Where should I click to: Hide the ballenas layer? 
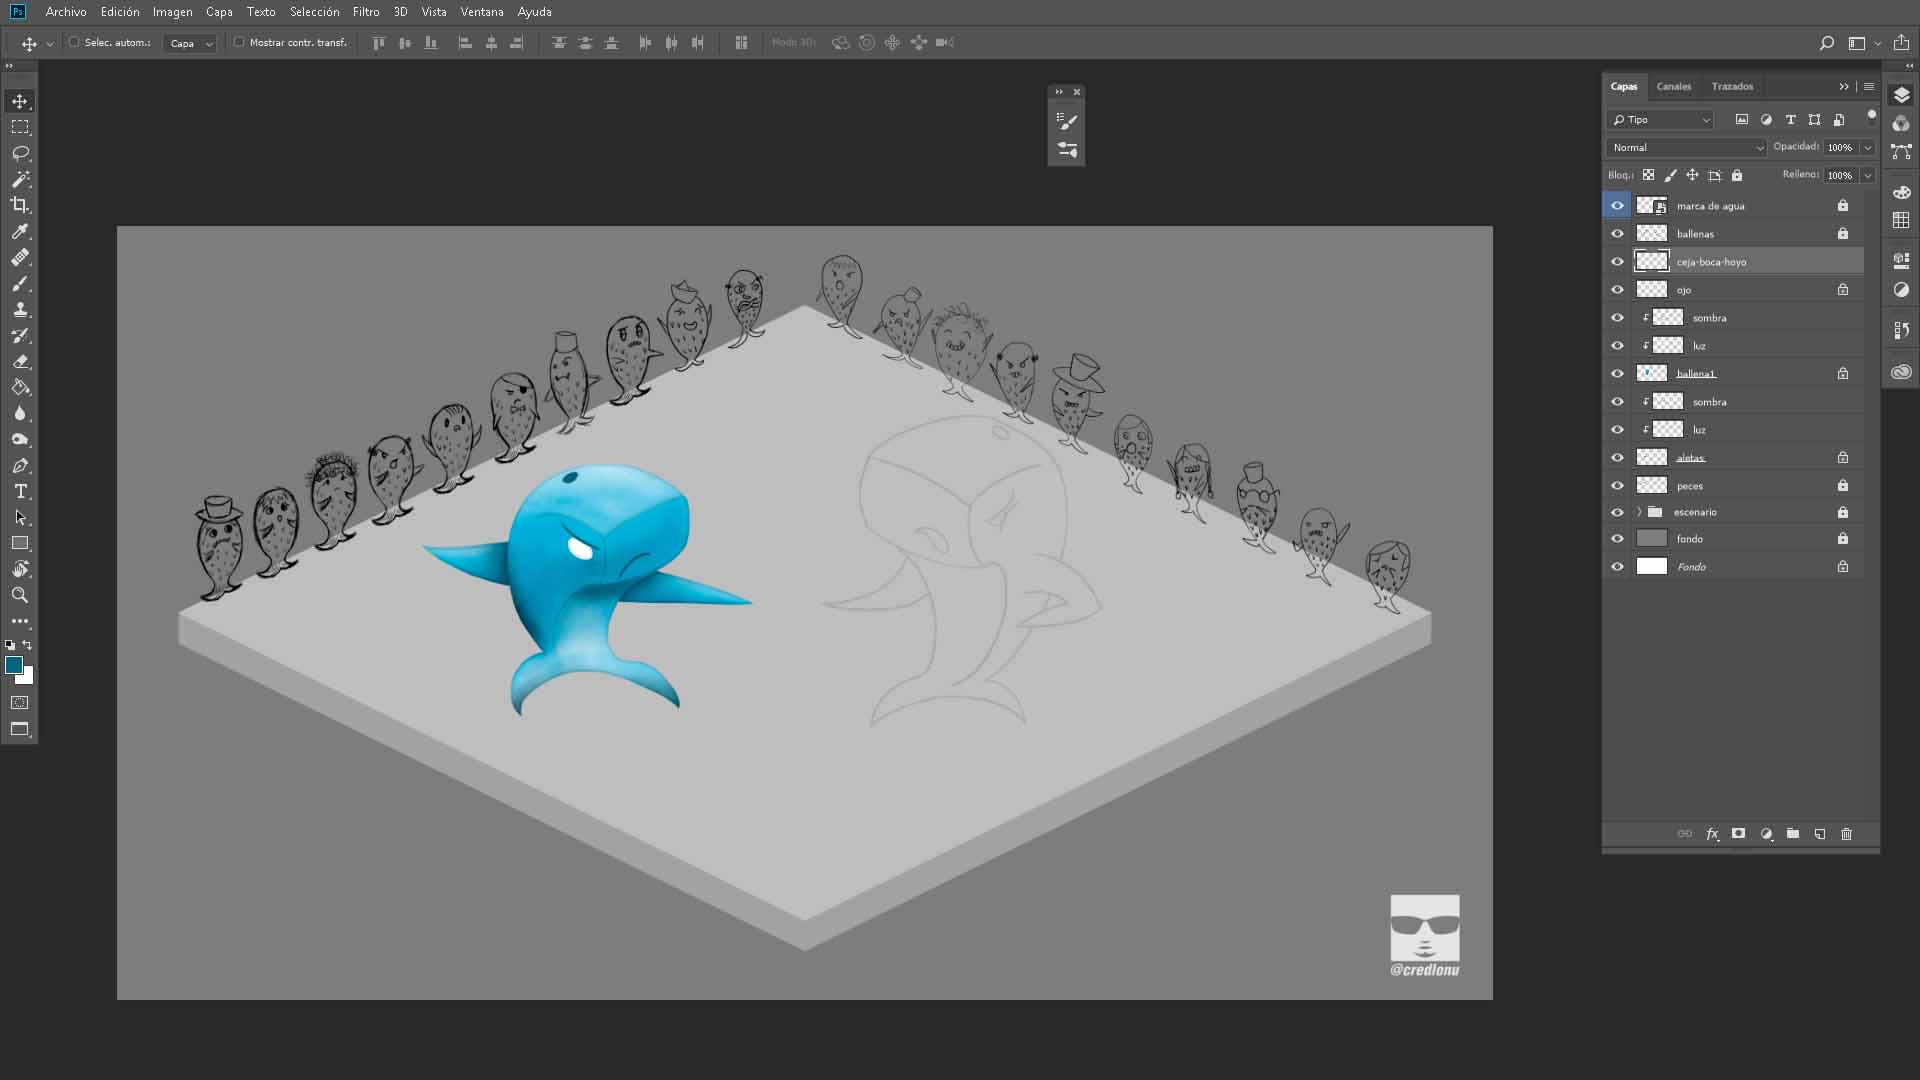tap(1617, 233)
